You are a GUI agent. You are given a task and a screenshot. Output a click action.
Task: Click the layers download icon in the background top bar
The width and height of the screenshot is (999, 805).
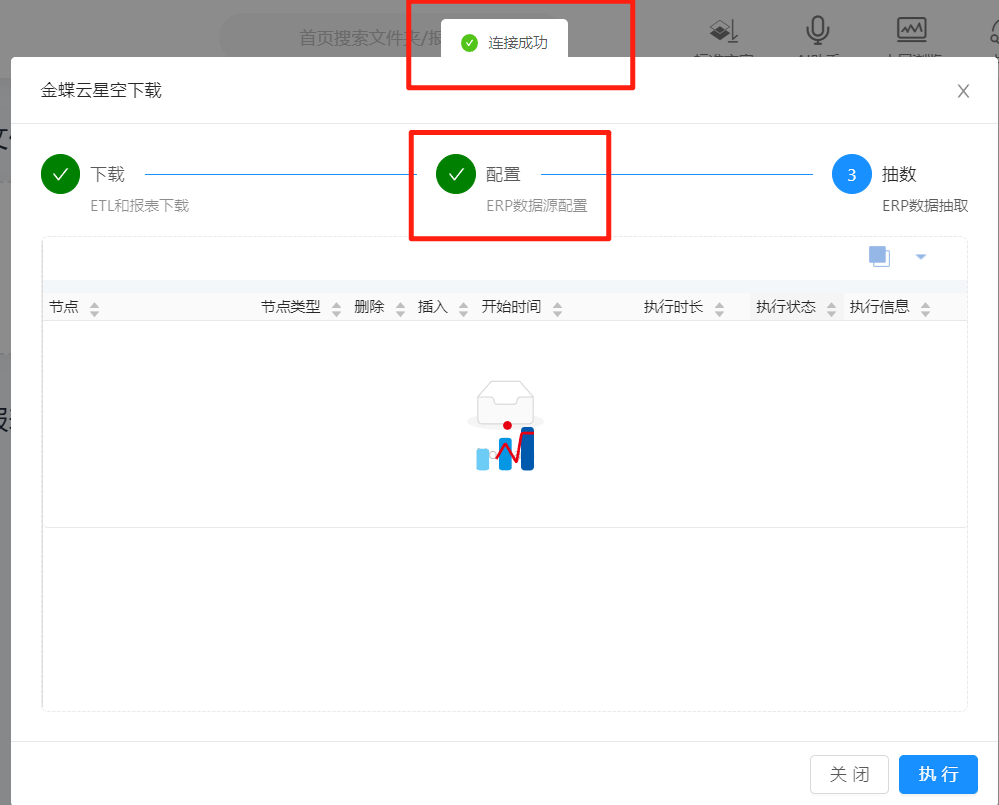724,31
